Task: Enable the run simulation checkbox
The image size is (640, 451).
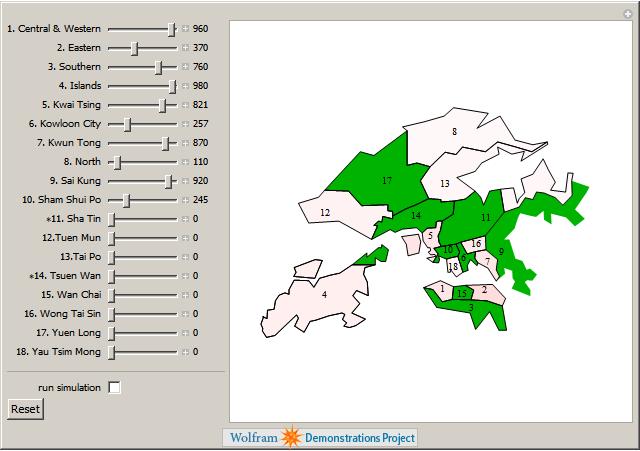Action: (x=115, y=387)
